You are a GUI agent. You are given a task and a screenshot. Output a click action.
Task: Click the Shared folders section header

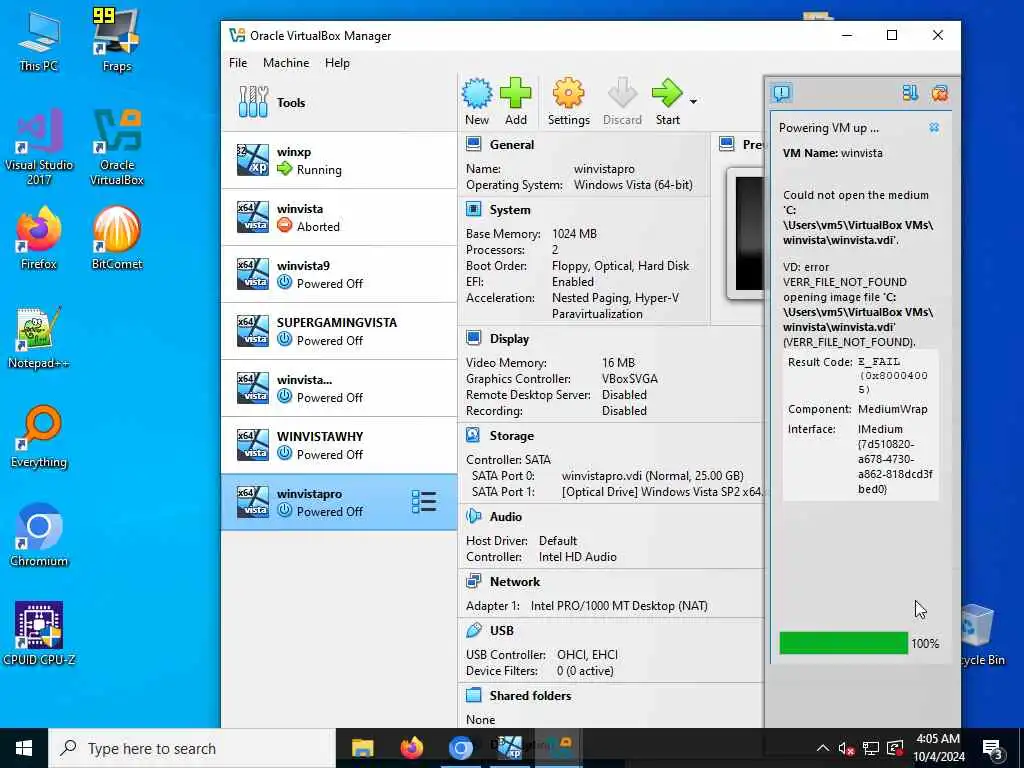coord(530,696)
